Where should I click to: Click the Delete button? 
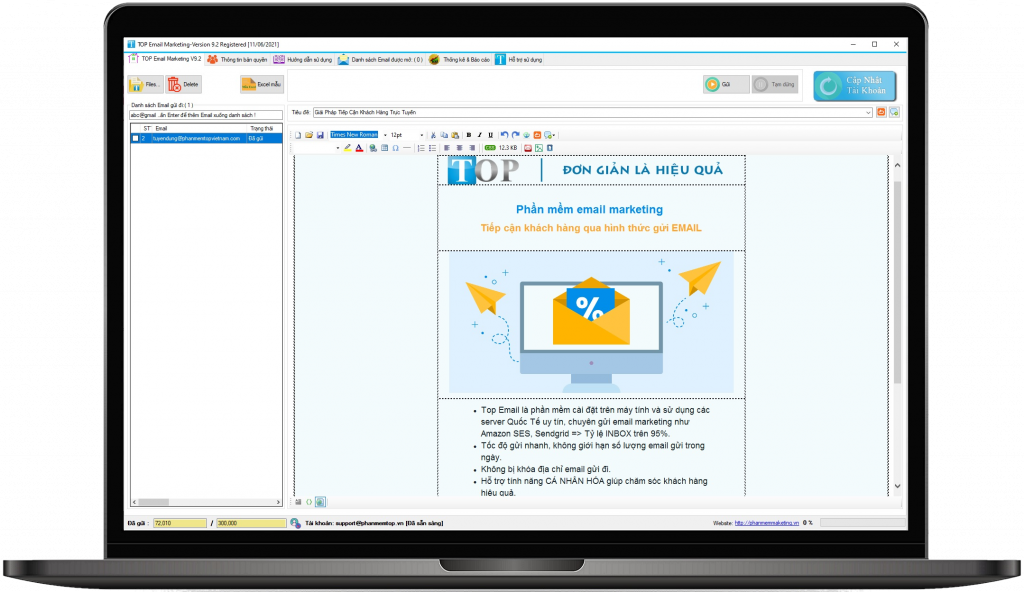(x=184, y=84)
